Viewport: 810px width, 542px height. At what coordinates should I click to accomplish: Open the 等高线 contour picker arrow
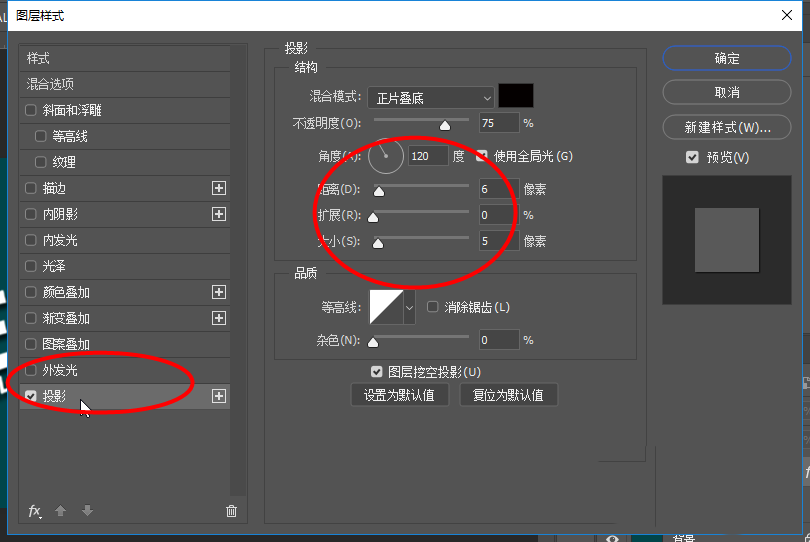(409, 307)
